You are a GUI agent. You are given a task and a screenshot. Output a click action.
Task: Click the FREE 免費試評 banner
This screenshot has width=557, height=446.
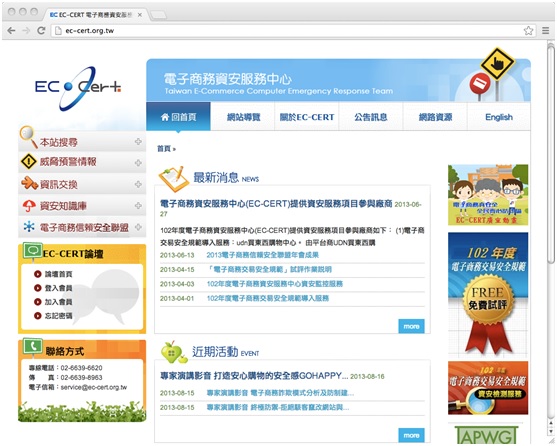(488, 295)
